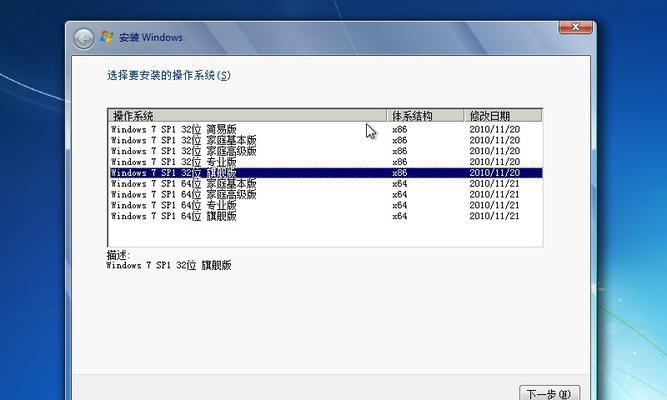Click the description text below 描述:
Viewport: 667px width, 400px height.
click(169, 266)
